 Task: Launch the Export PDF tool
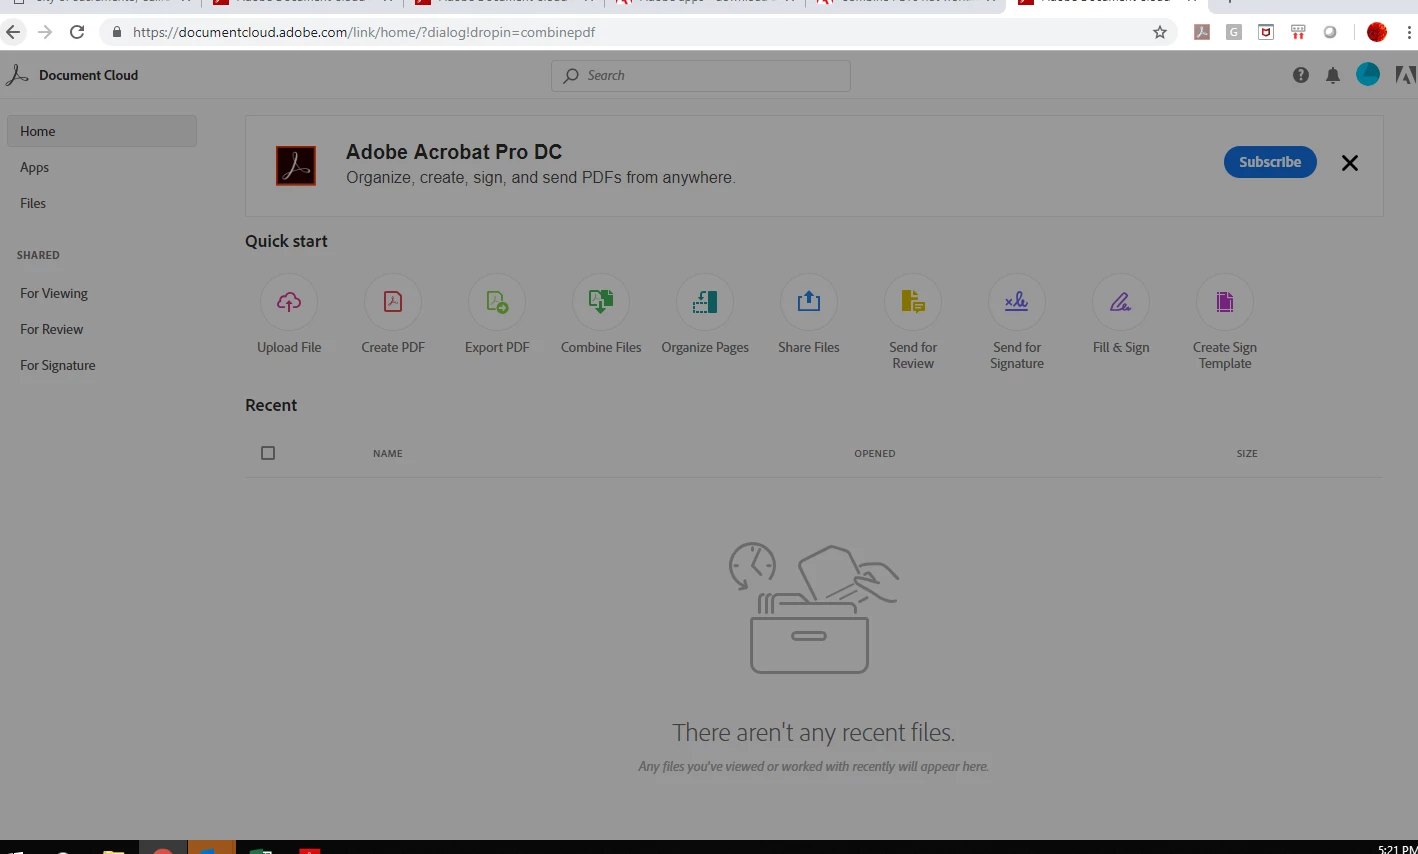497,302
